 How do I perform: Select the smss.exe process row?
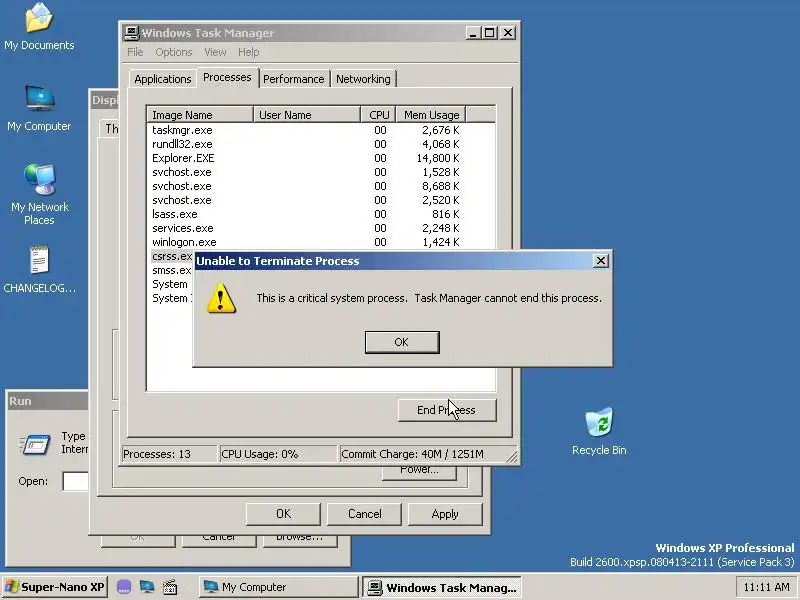[171, 270]
